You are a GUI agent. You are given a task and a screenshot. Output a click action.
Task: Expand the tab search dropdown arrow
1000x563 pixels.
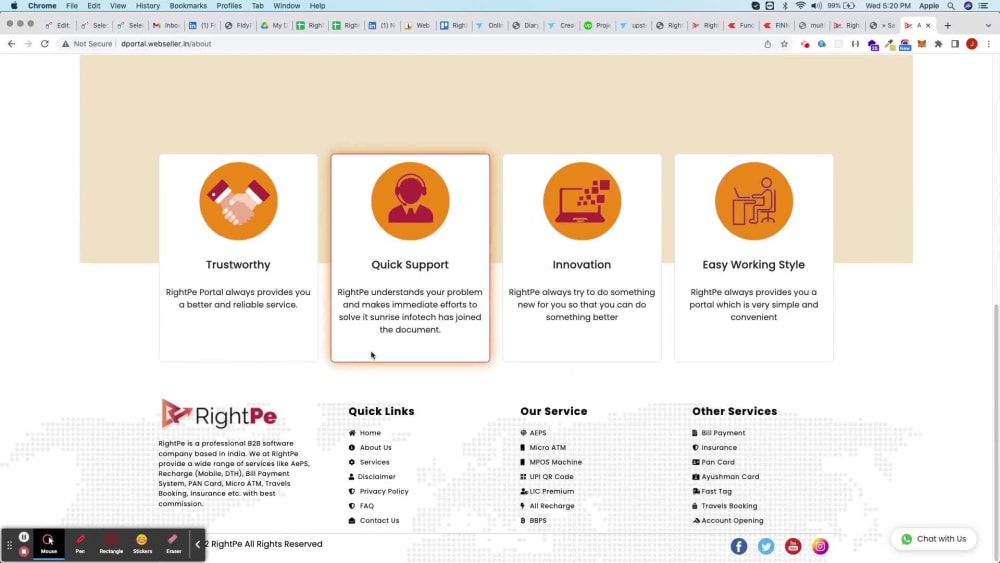989,26
